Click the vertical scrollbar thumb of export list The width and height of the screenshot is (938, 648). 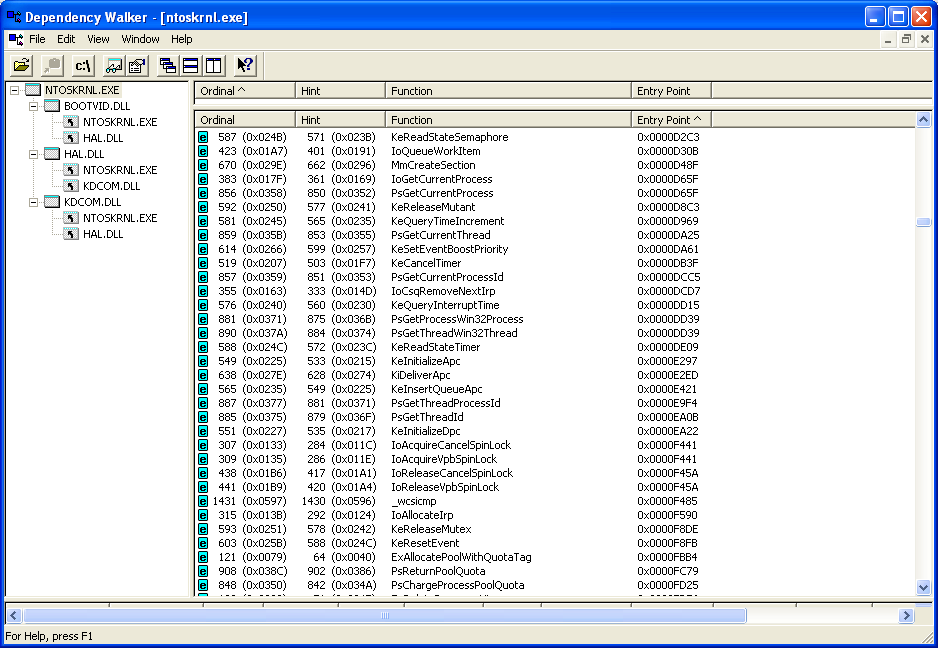(x=923, y=222)
